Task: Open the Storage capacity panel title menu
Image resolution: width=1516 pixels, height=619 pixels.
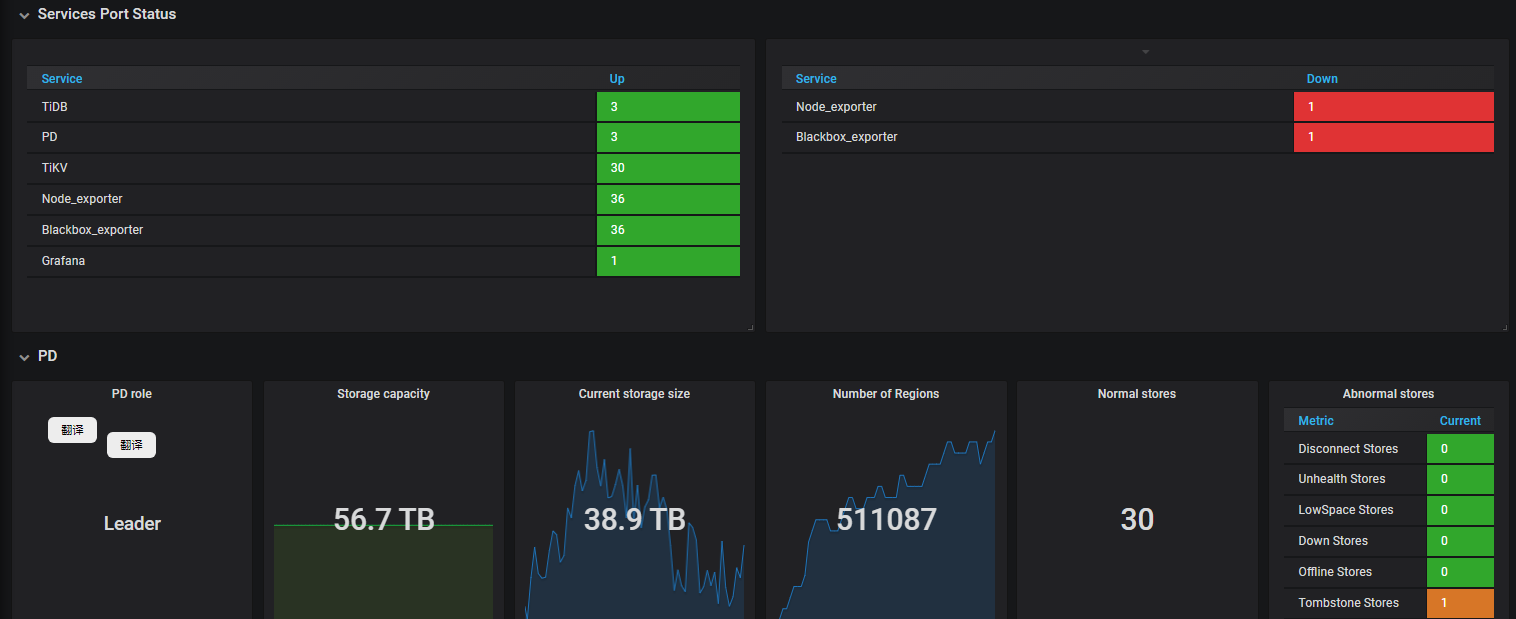Action: pyautogui.click(x=383, y=394)
